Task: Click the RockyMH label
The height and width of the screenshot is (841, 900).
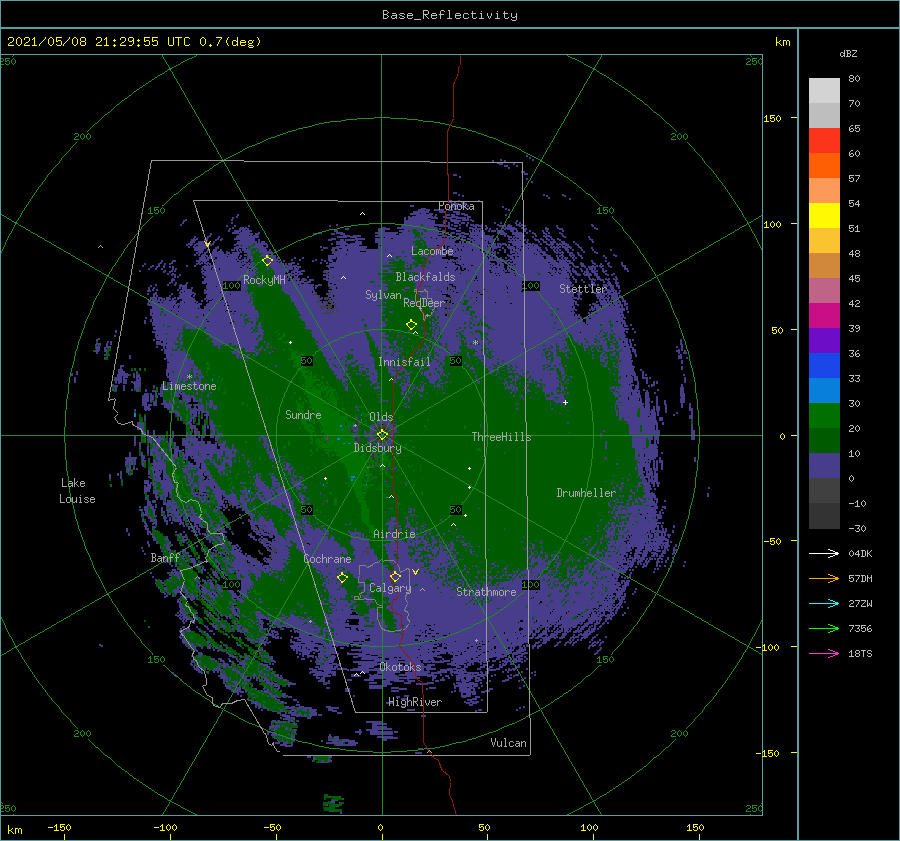Action: [x=264, y=280]
